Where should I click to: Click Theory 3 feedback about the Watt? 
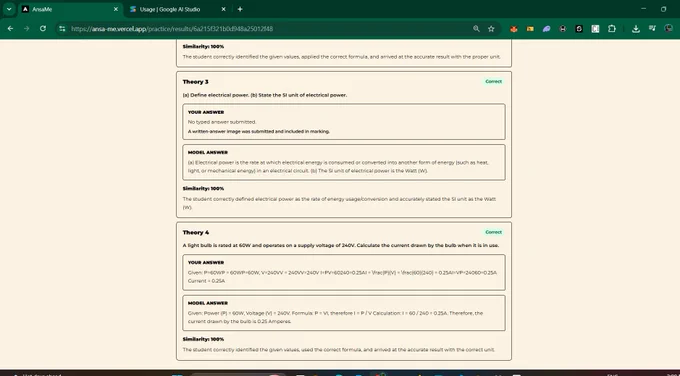click(x=339, y=203)
